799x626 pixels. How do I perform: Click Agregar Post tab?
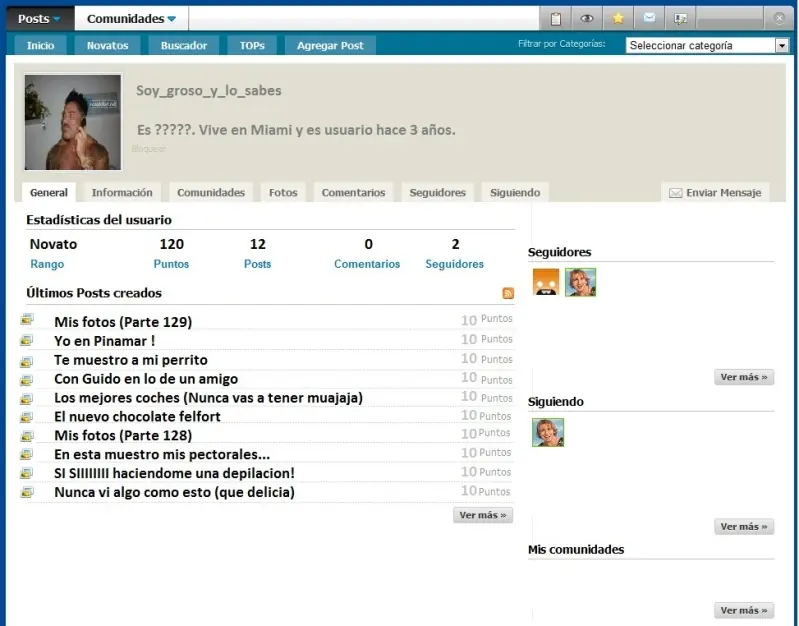330,45
